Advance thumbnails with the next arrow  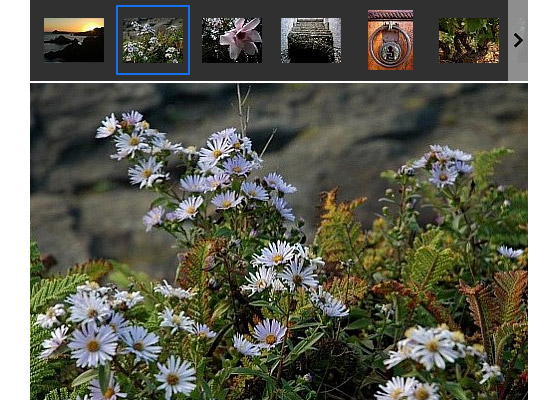tap(518, 40)
